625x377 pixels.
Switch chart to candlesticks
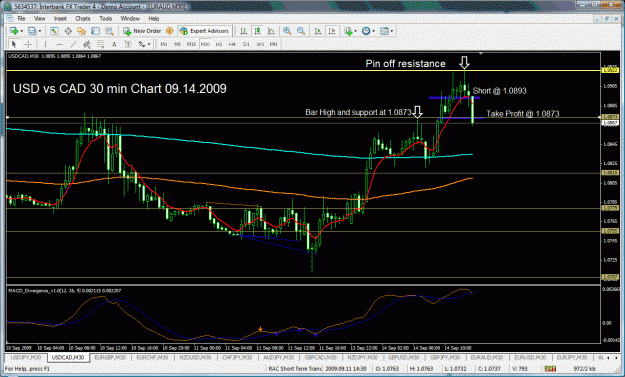[x=257, y=31]
